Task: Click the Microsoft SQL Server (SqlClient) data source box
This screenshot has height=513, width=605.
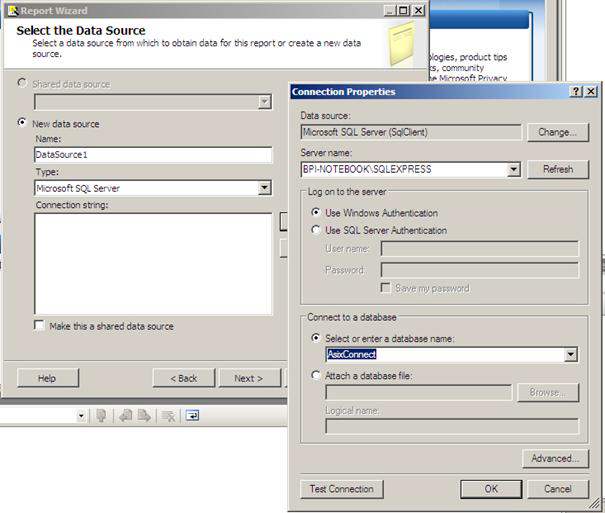Action: pyautogui.click(x=411, y=132)
